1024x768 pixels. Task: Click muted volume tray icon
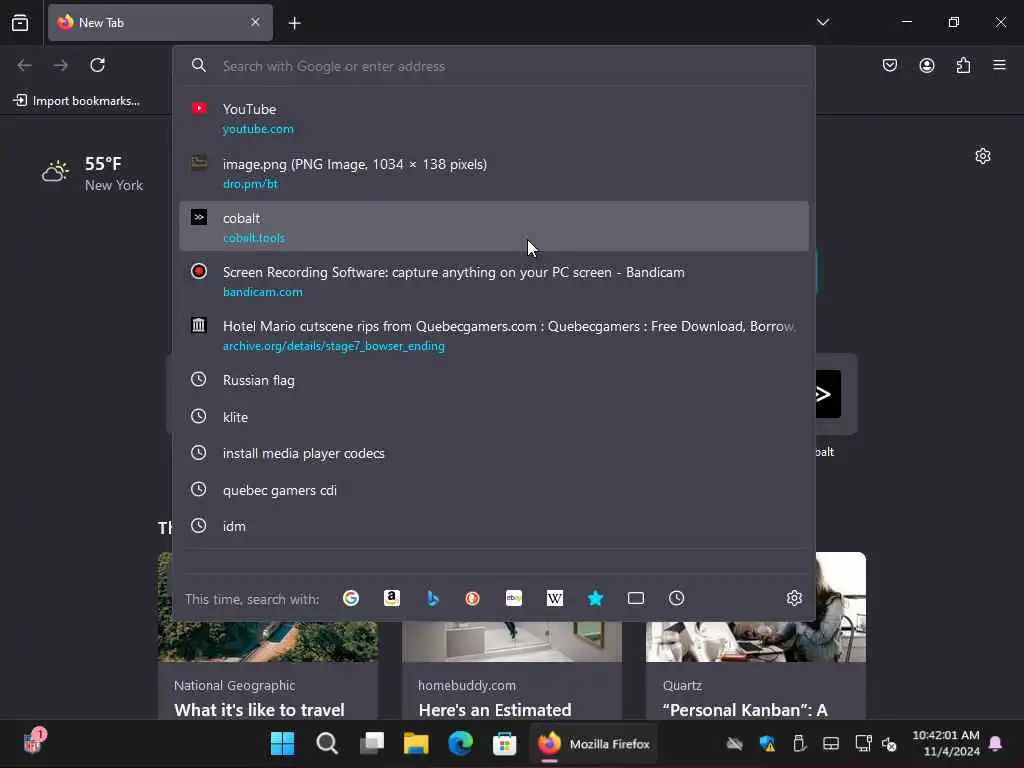pyautogui.click(x=889, y=743)
